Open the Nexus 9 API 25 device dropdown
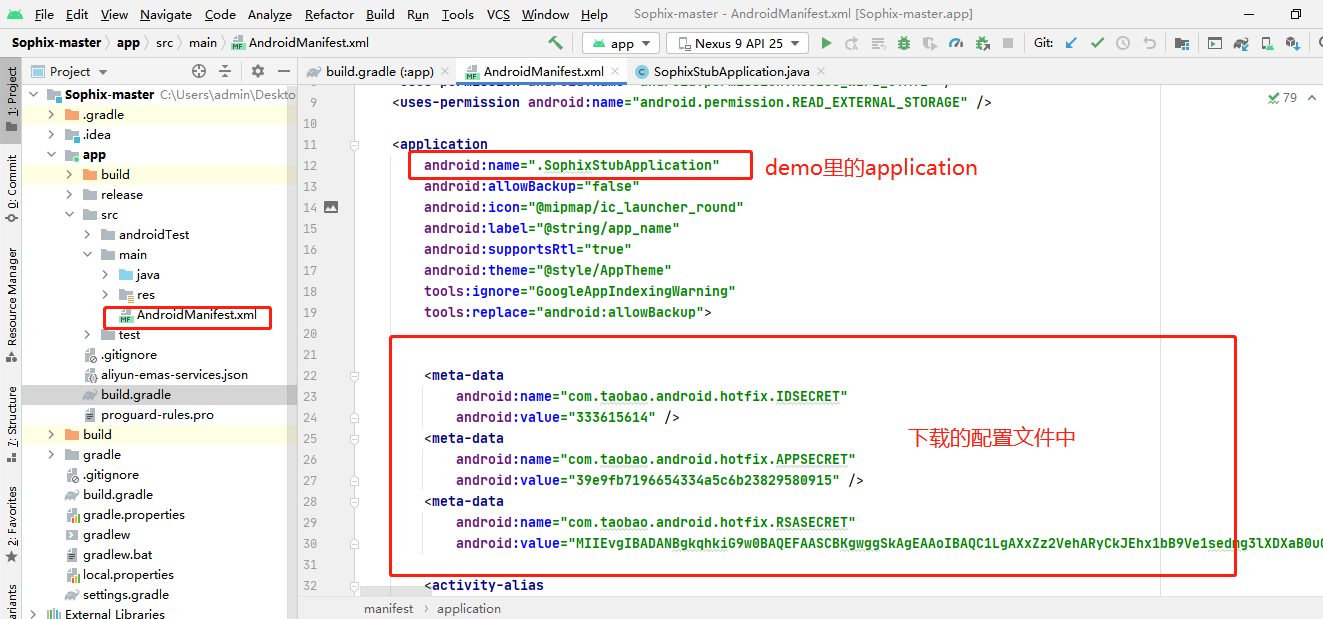Viewport: 1323px width, 619px height. click(738, 43)
